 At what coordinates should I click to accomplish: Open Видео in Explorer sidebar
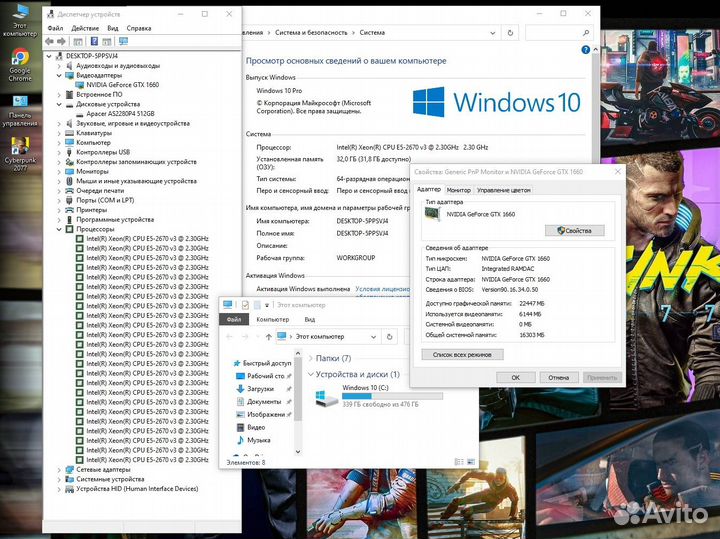(x=256, y=427)
